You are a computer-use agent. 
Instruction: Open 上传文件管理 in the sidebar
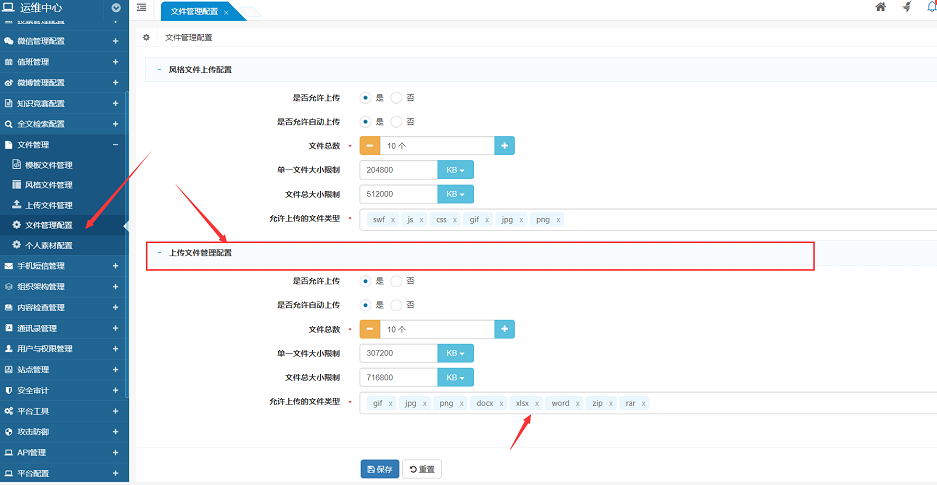click(x=49, y=205)
